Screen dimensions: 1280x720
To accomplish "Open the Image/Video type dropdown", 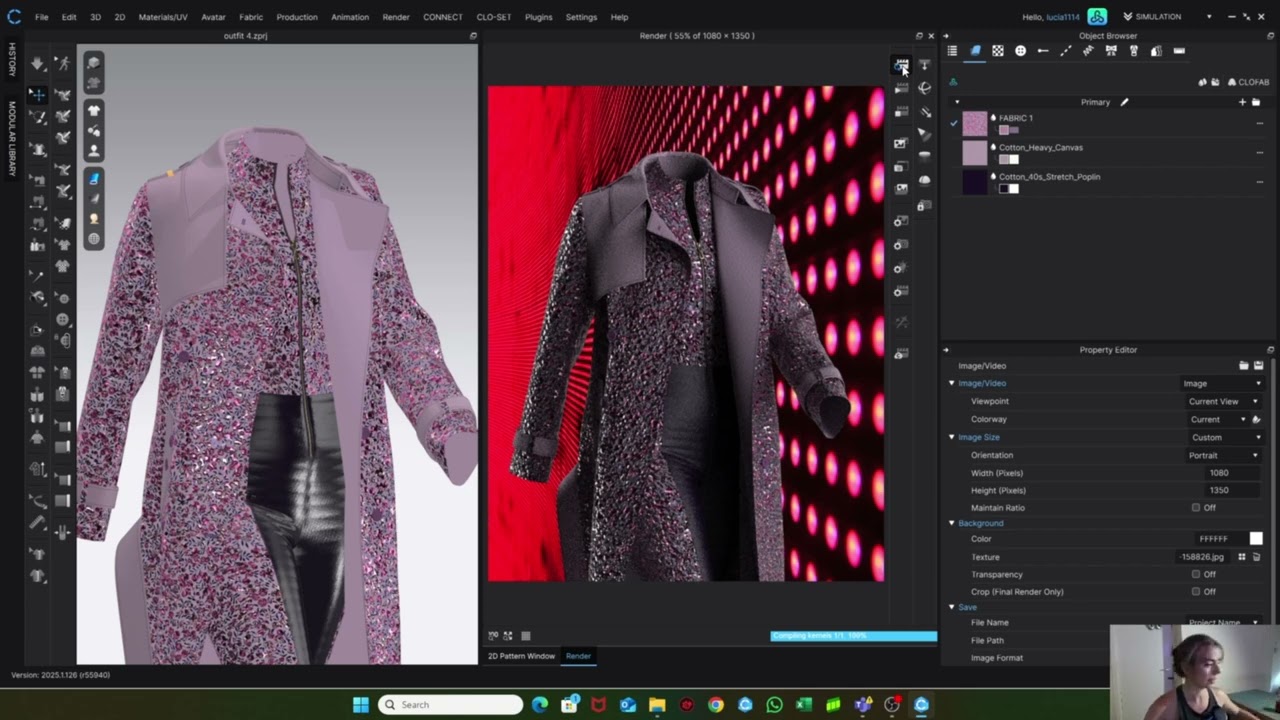I will point(1221,384).
